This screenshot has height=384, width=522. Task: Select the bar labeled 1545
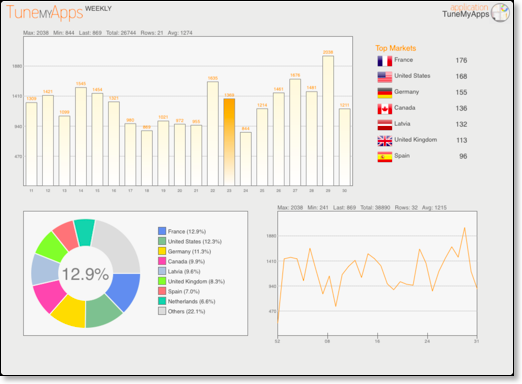(x=81, y=136)
